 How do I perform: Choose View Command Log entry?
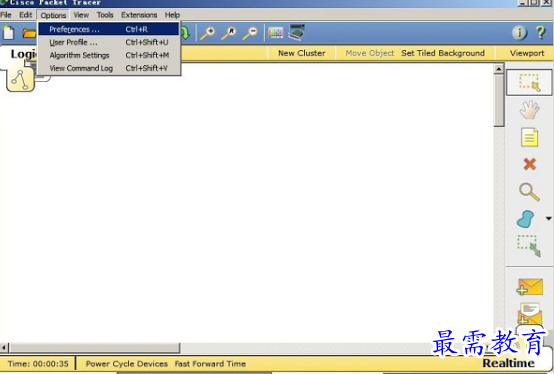pos(109,68)
